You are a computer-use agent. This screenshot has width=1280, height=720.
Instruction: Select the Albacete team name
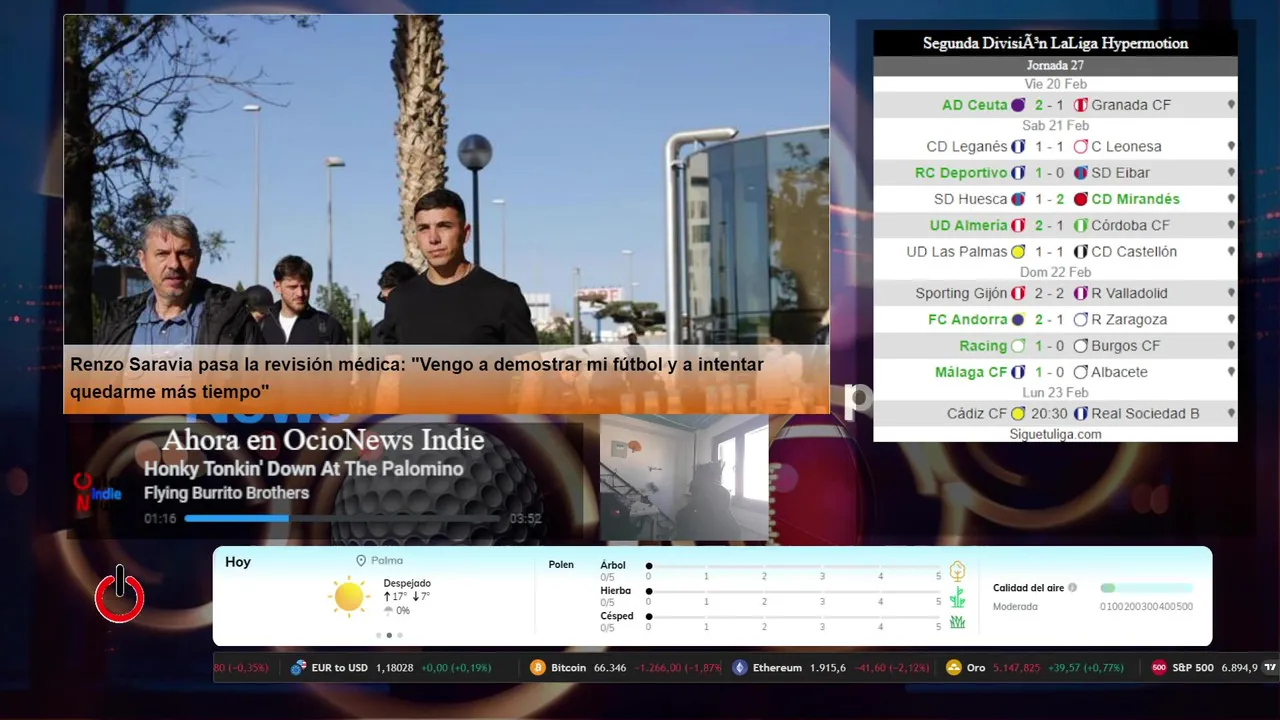[x=1120, y=372]
